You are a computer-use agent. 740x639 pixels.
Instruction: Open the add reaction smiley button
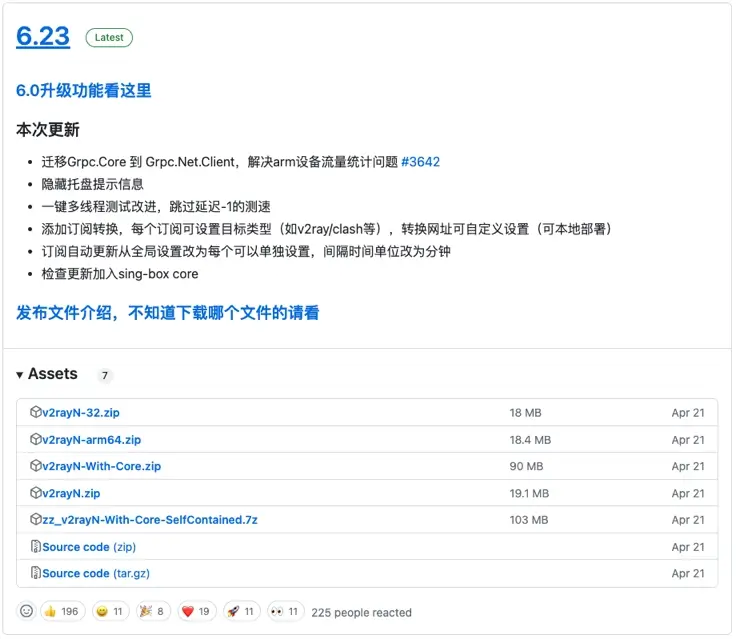click(26, 612)
